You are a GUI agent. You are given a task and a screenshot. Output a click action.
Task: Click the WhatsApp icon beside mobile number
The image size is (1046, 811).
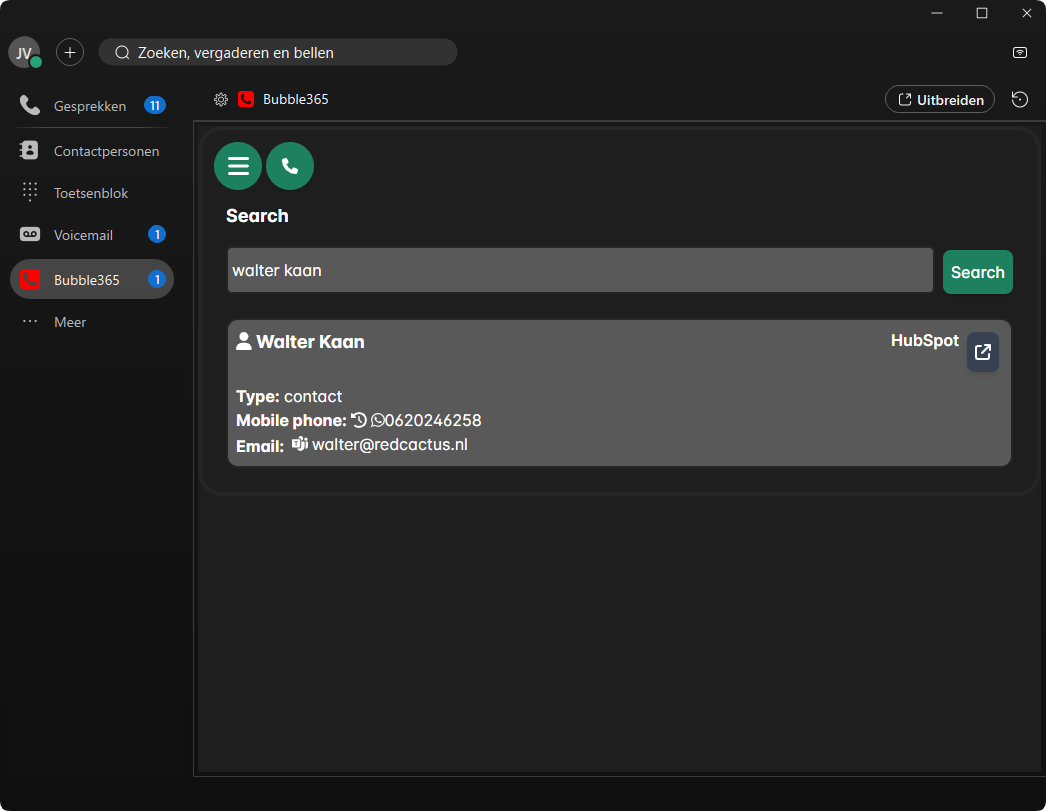click(377, 421)
